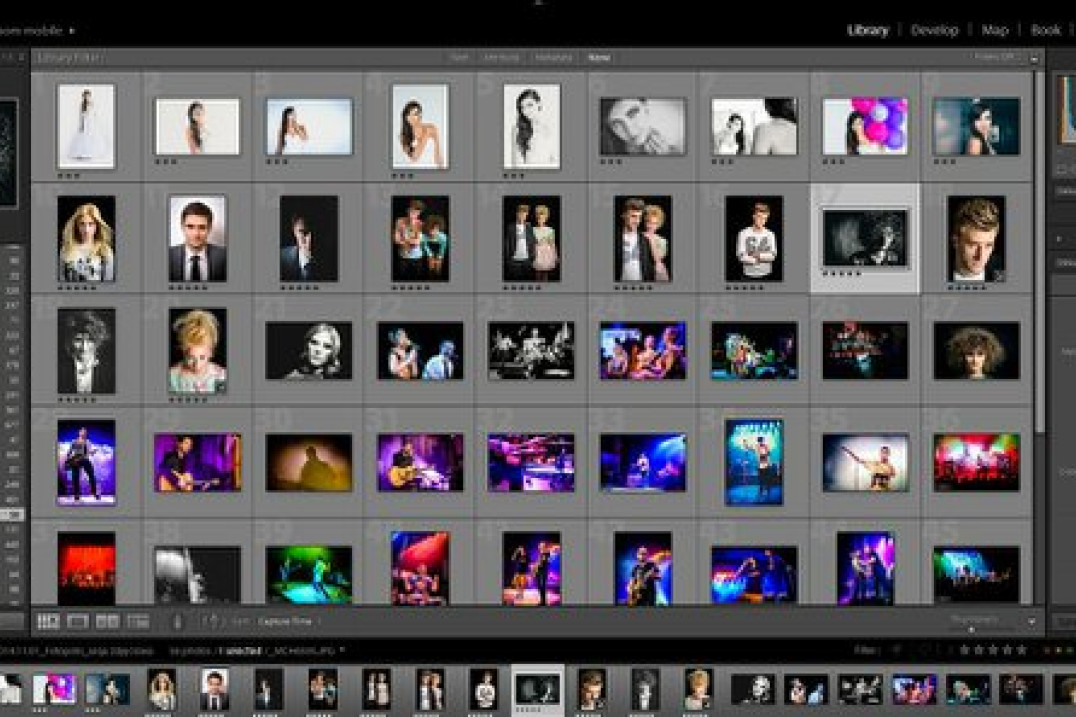Screen dimensions: 1076x717
Task: Select the Attribute filter option
Action: tap(505, 58)
